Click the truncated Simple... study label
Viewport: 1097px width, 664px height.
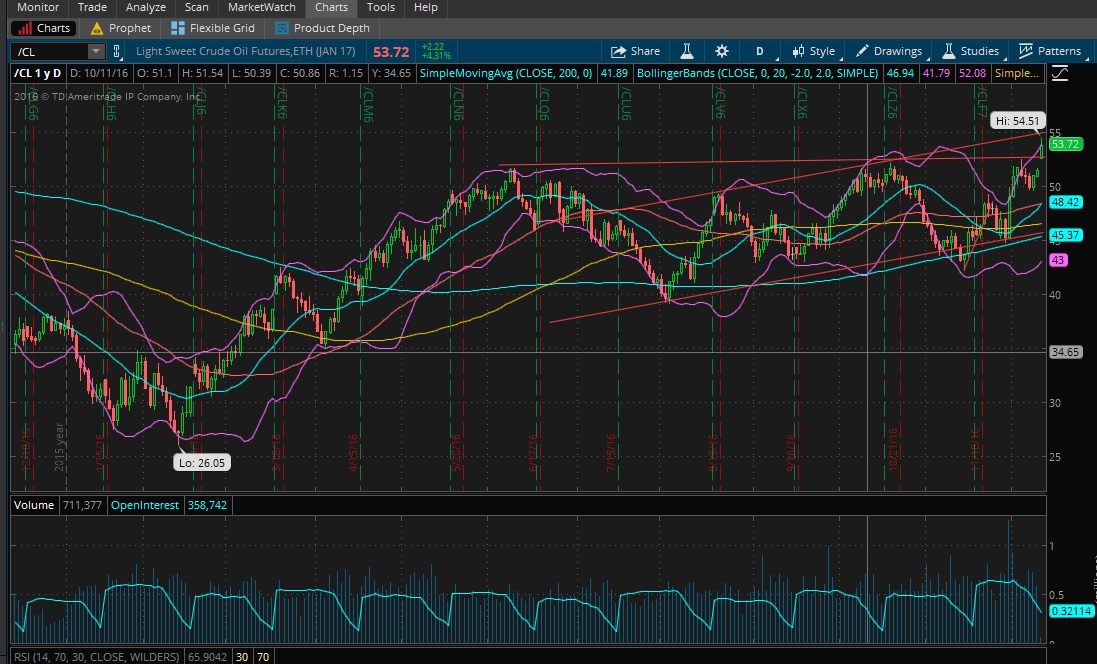pyautogui.click(x=1017, y=73)
